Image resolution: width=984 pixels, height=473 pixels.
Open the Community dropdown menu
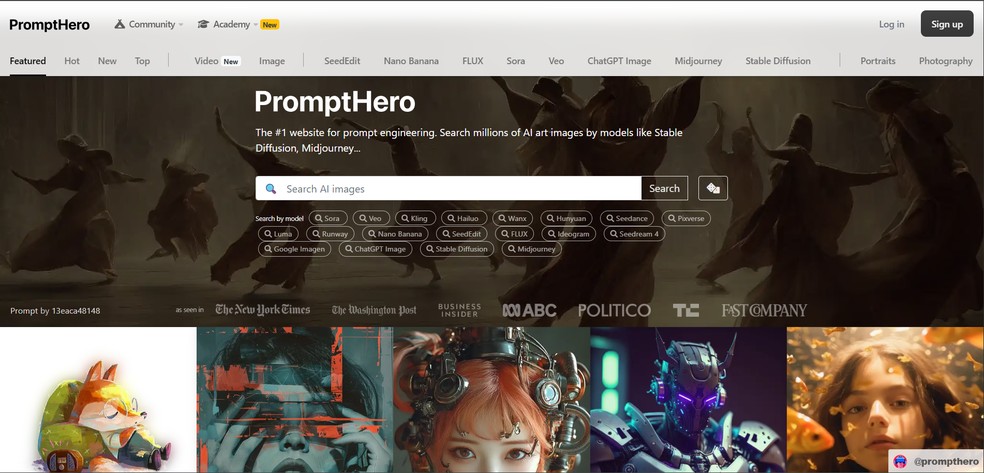(149, 24)
